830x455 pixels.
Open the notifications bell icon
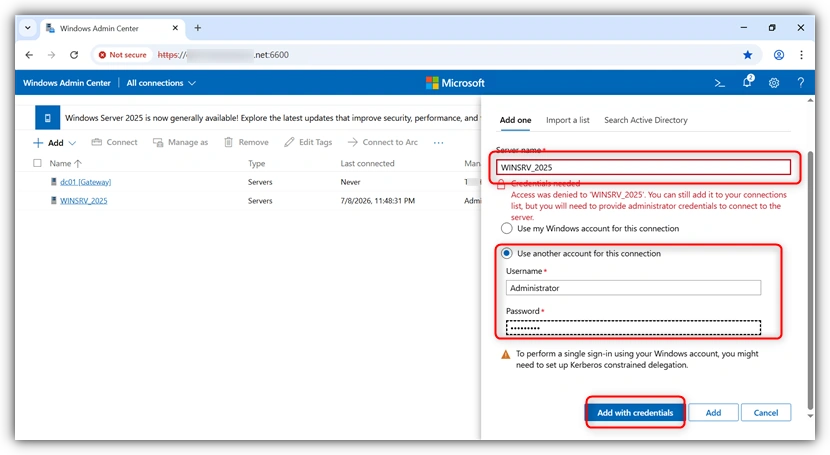747,81
